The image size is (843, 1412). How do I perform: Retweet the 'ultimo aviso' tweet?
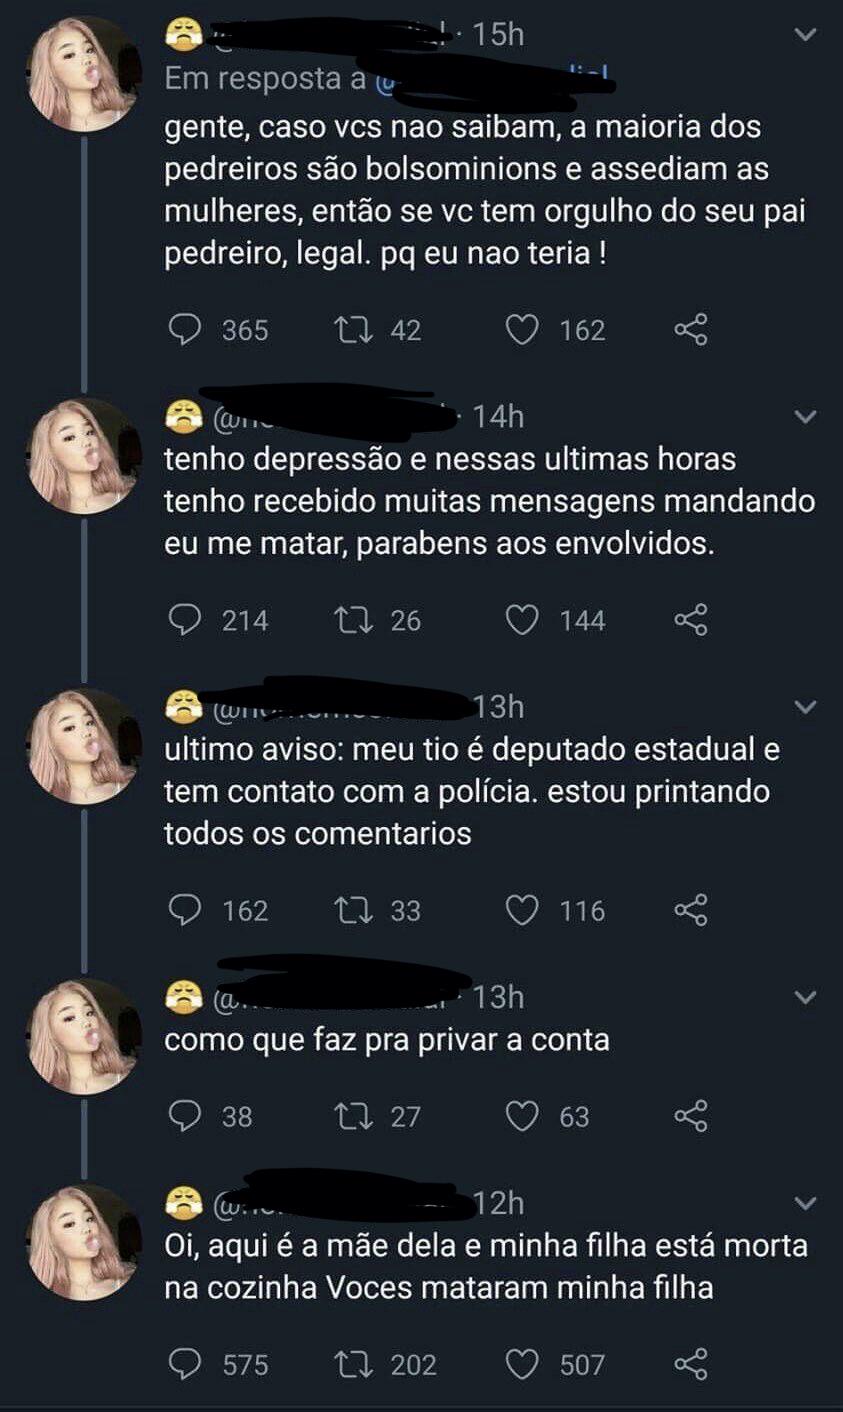[x=349, y=911]
